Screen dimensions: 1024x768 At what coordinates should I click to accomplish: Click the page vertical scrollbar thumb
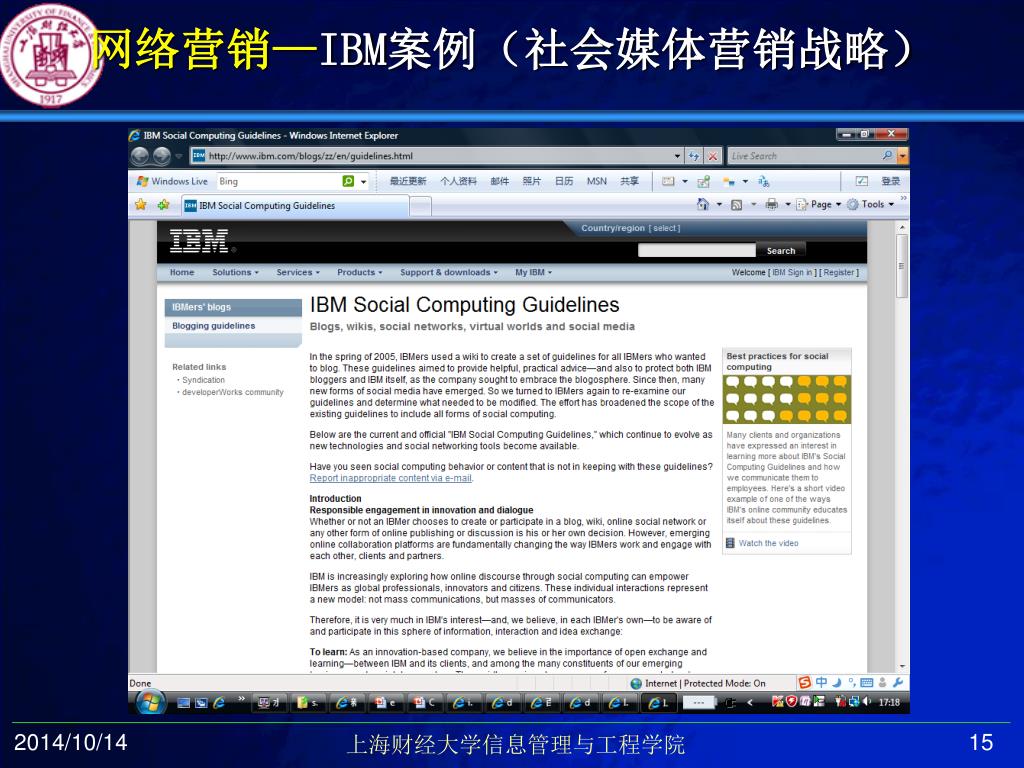(x=903, y=266)
